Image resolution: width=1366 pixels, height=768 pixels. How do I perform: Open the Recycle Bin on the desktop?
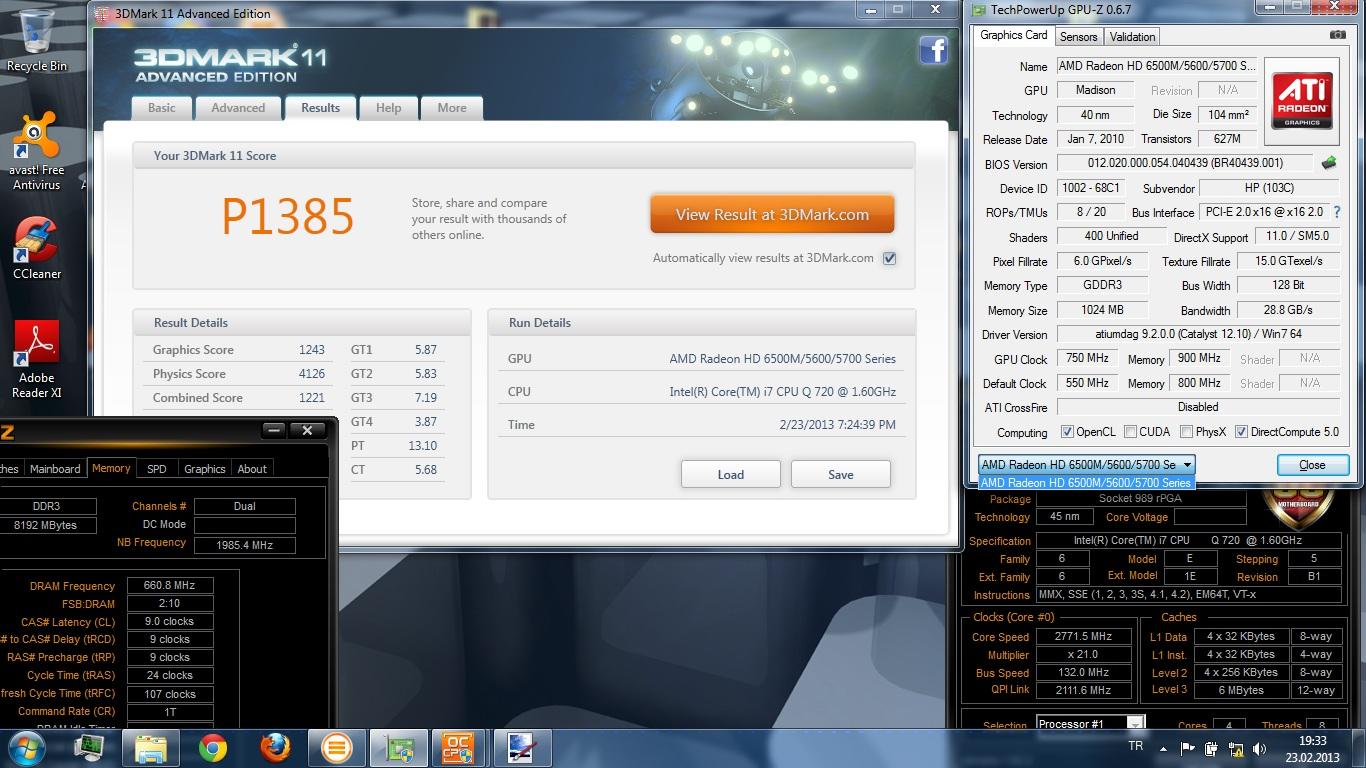[x=36, y=41]
